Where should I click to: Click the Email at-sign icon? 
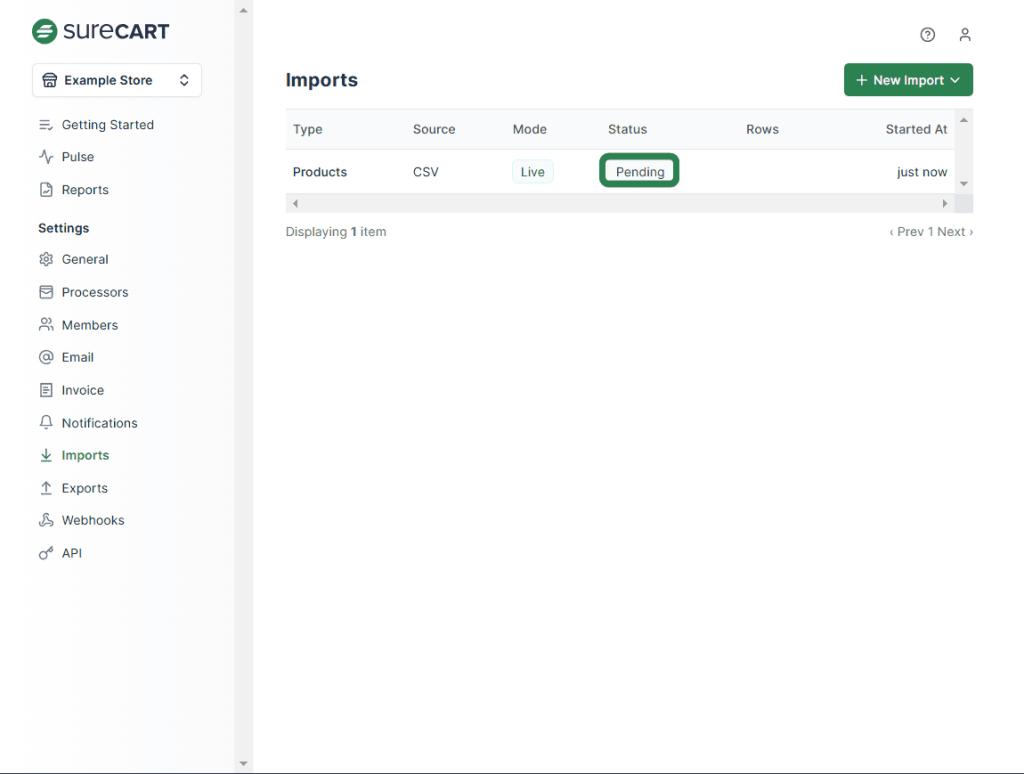pos(46,357)
